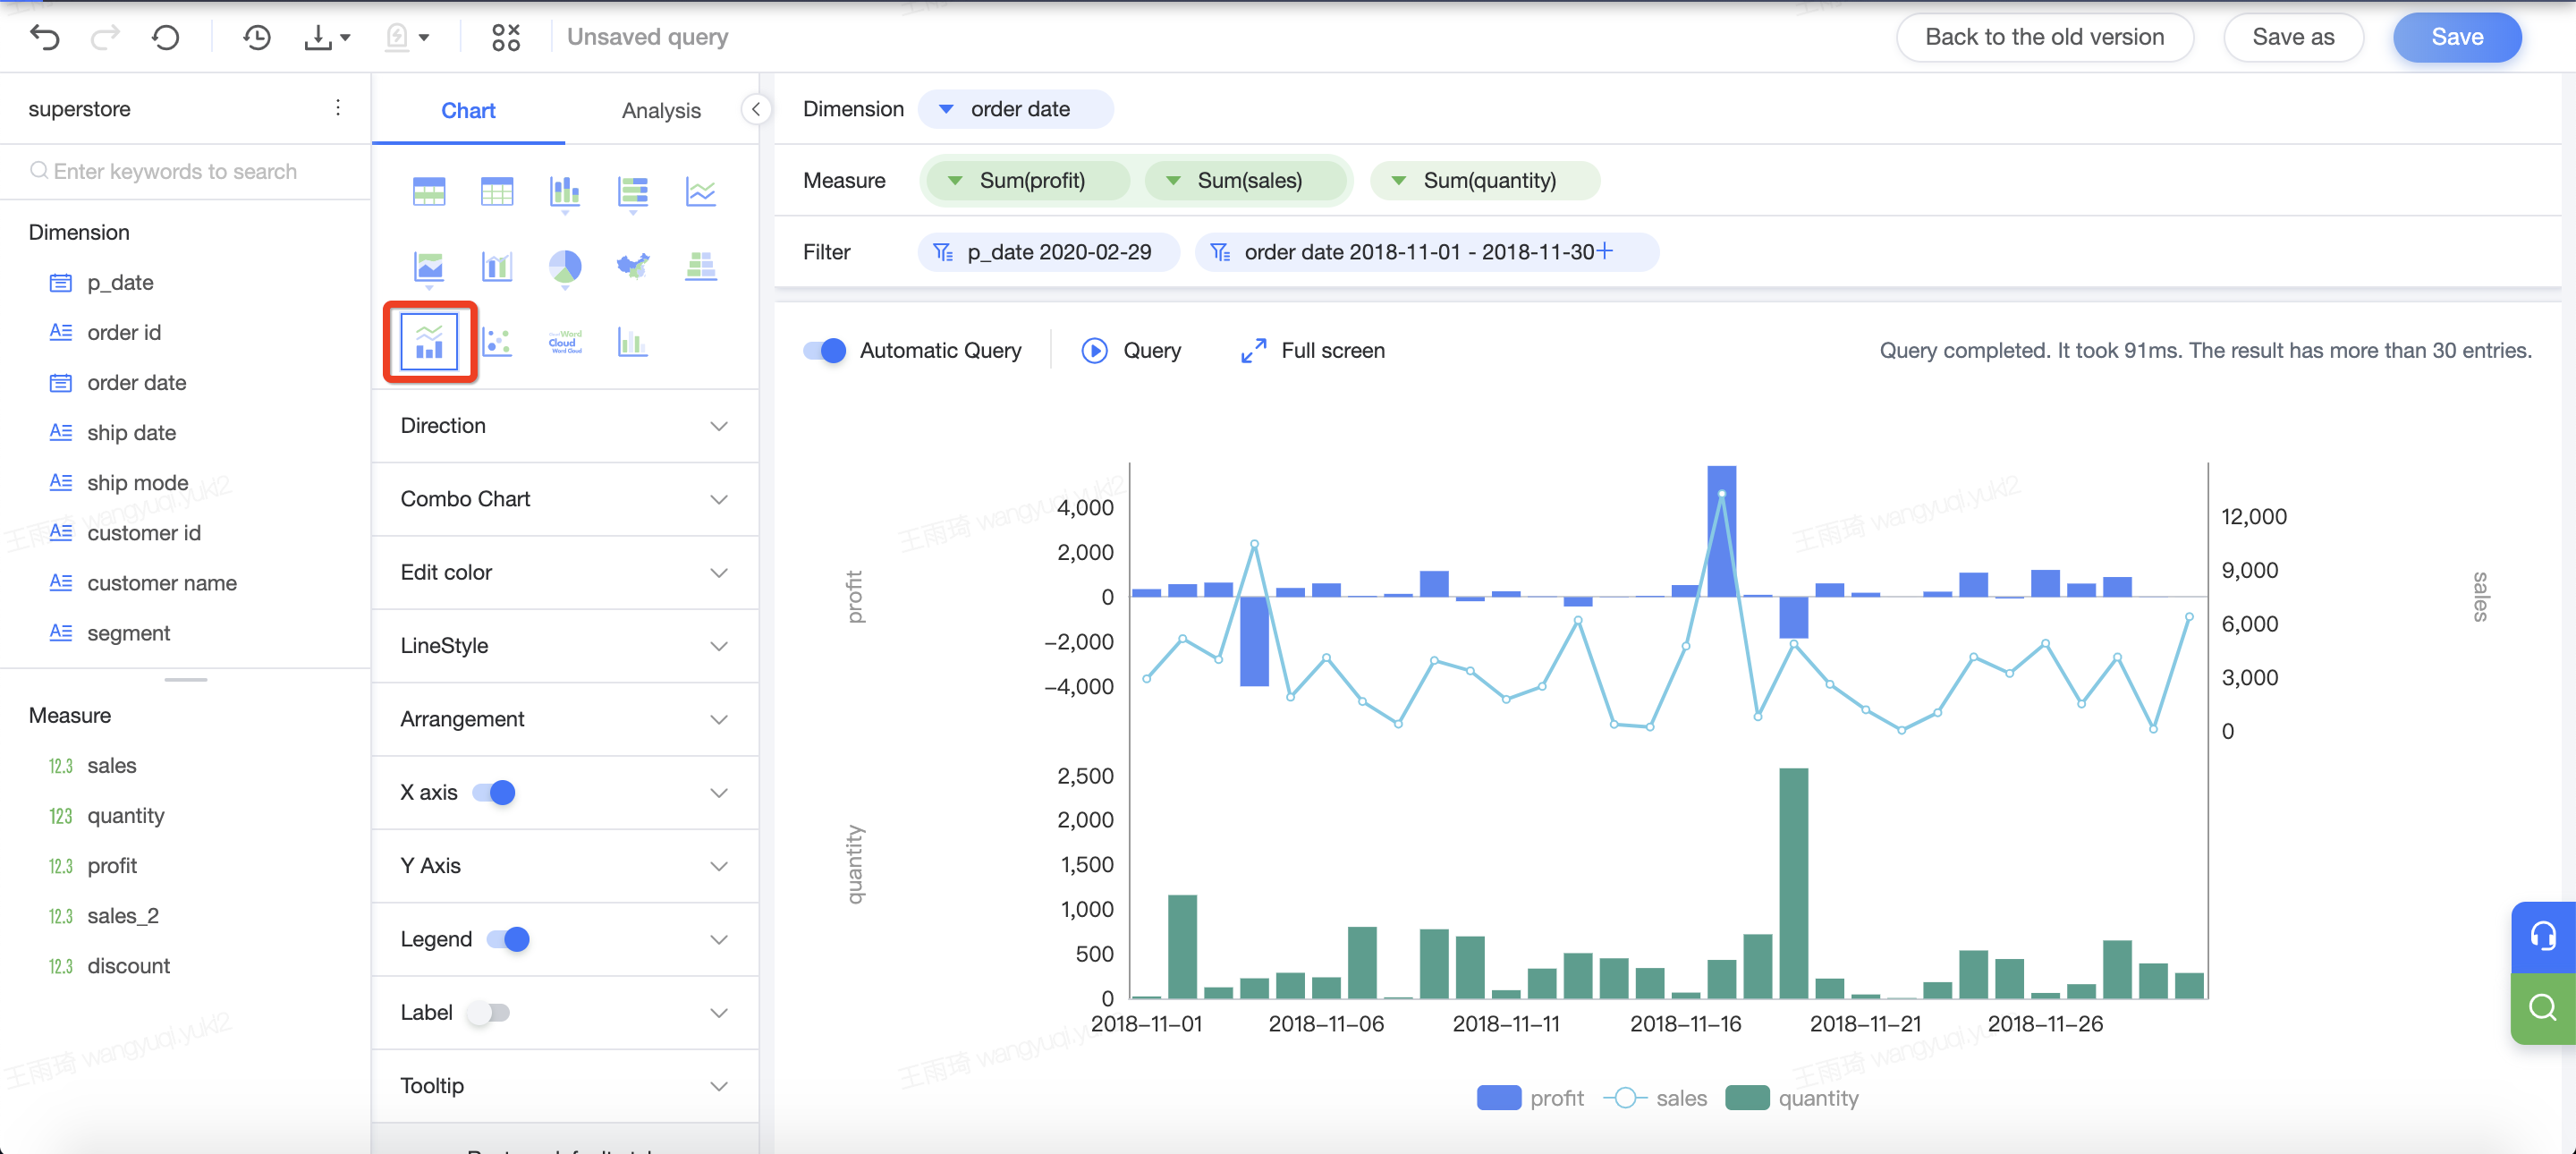Select the map chart type
The width and height of the screenshot is (2576, 1154).
pyautogui.click(x=633, y=266)
